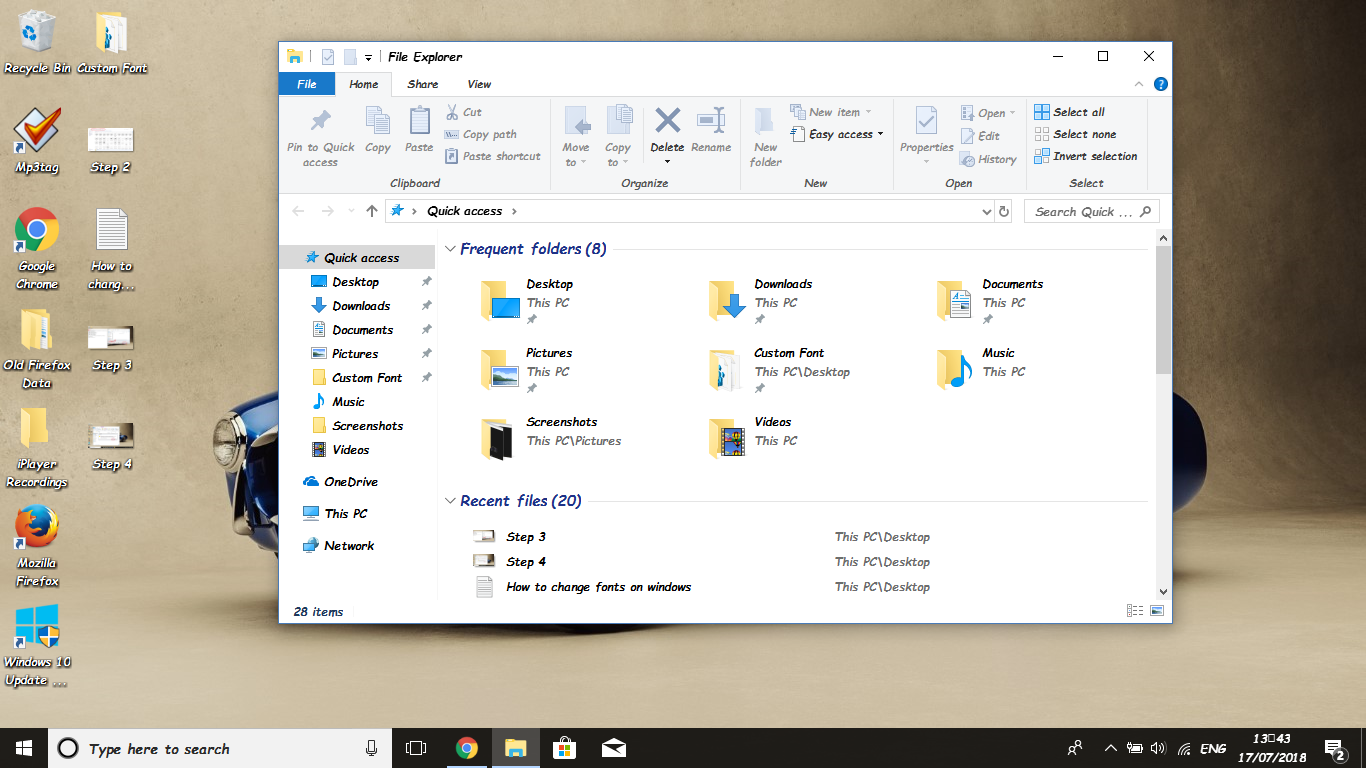Refresh the view with the address bar icon
Image resolution: width=1366 pixels, height=768 pixels.
(x=1004, y=211)
